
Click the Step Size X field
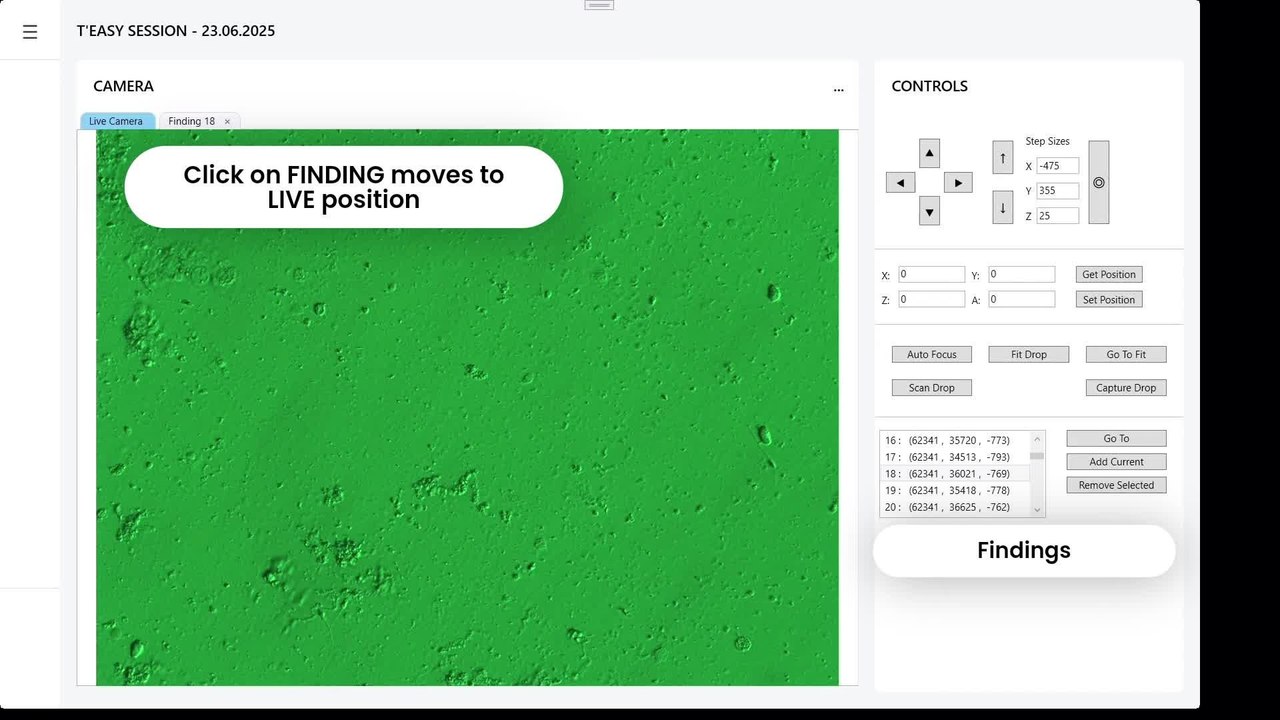pos(1057,166)
